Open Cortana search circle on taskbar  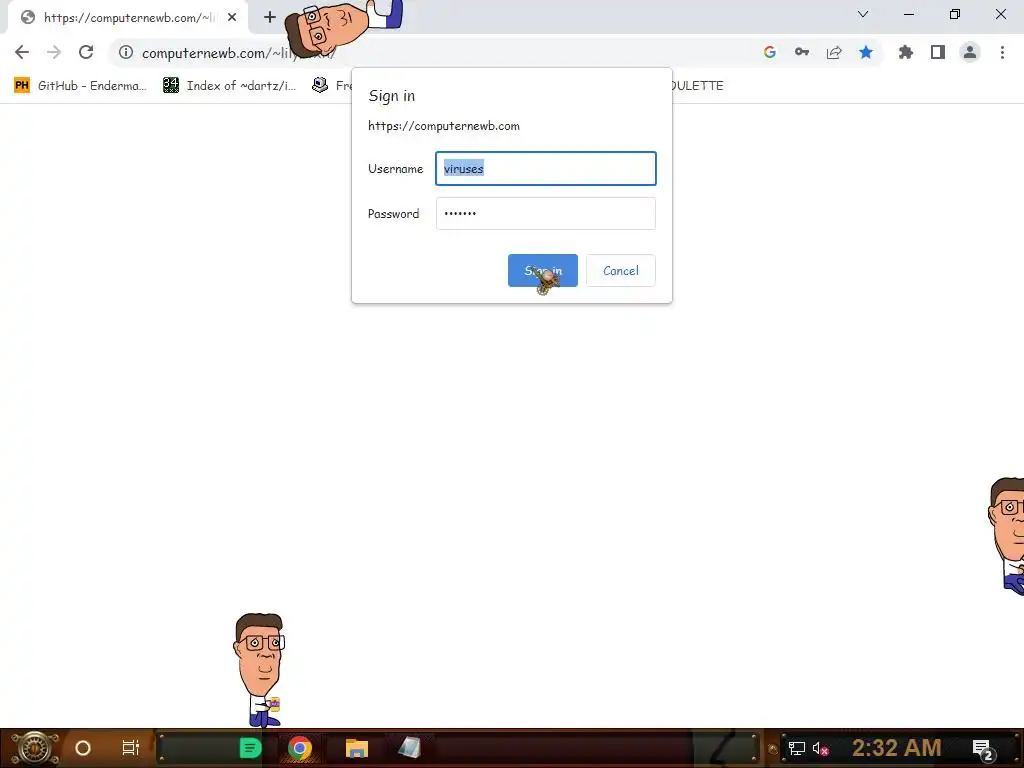83,748
